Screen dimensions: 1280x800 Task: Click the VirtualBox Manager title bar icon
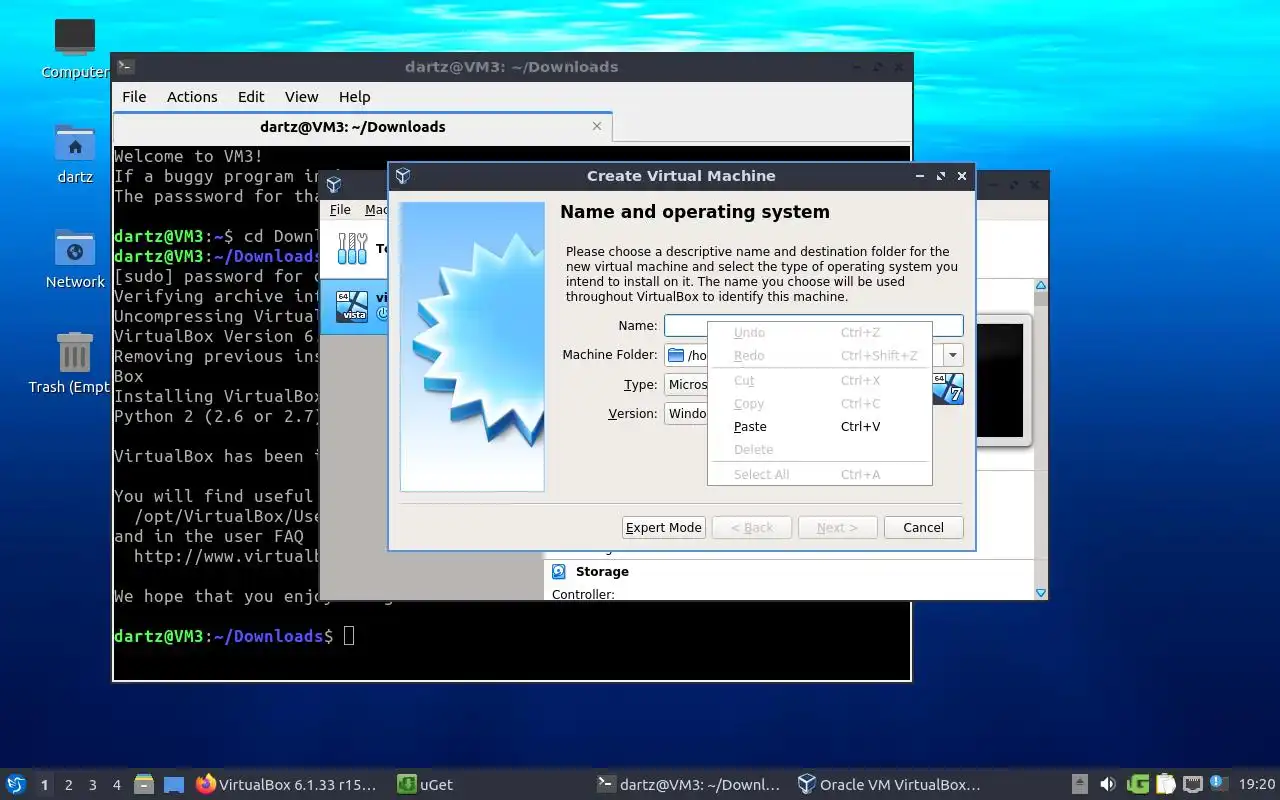coord(334,185)
